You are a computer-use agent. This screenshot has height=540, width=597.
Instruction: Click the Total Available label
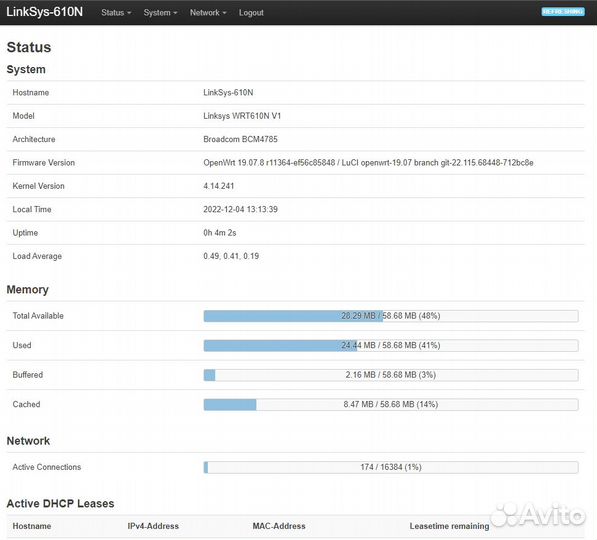point(38,316)
